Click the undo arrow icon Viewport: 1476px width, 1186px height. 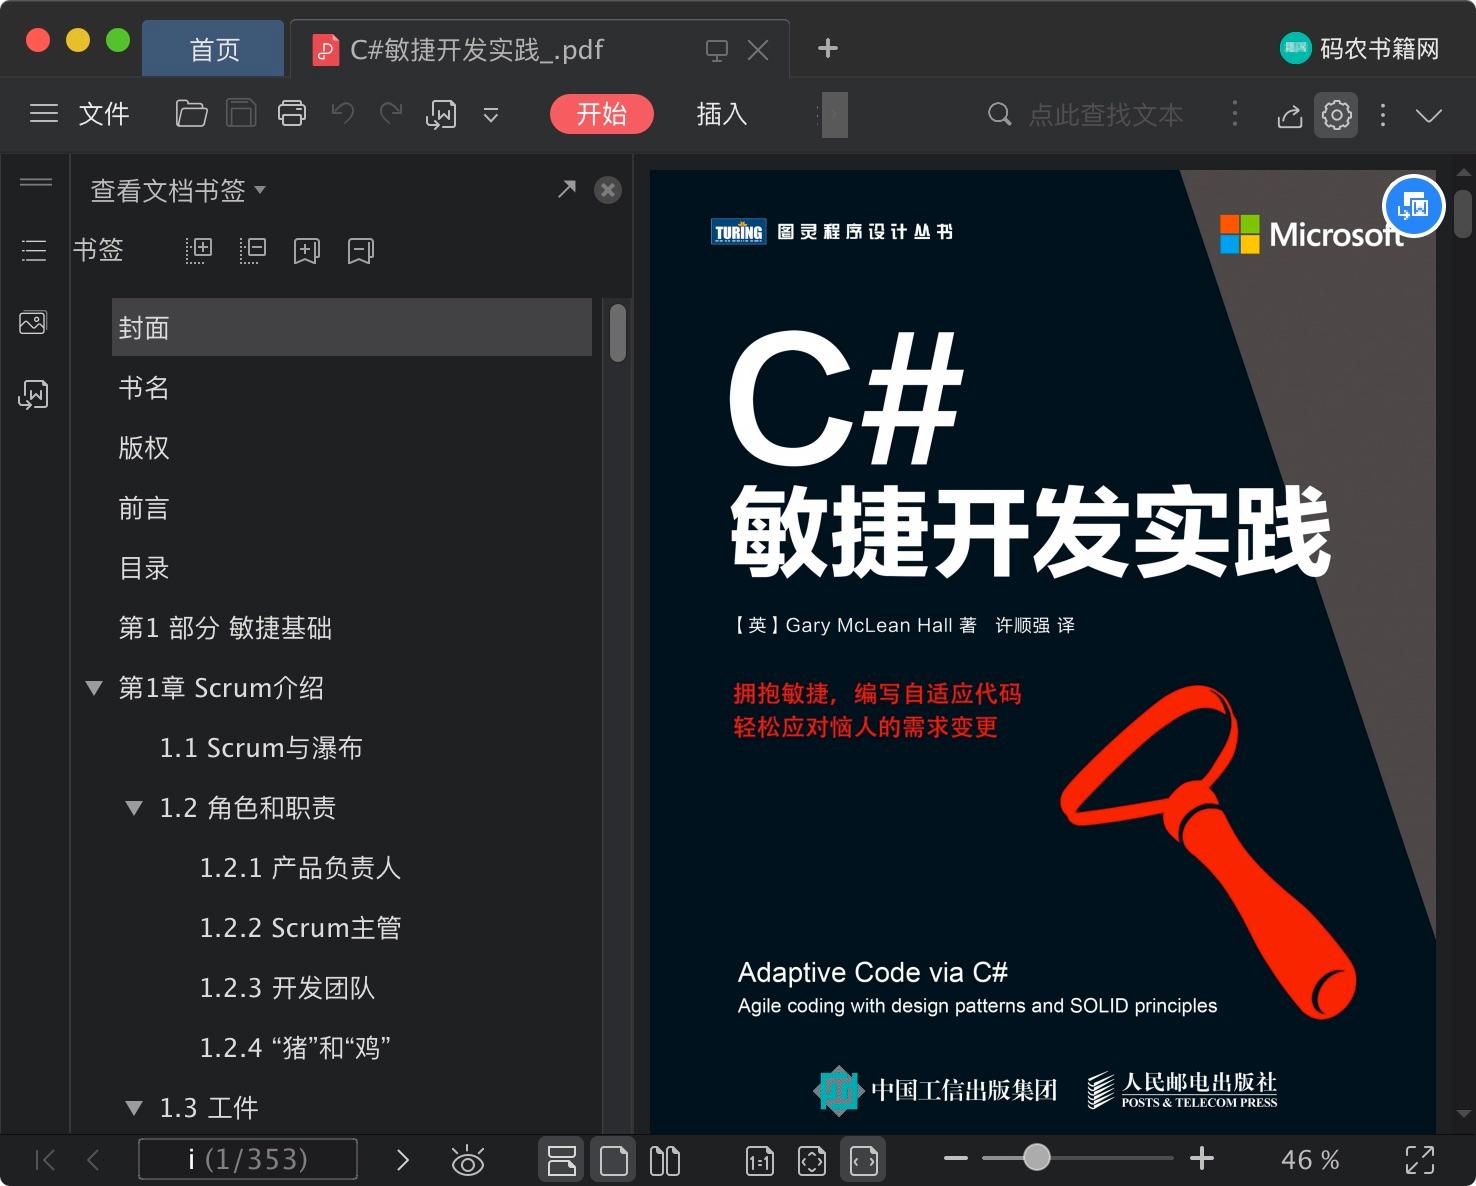coord(343,113)
